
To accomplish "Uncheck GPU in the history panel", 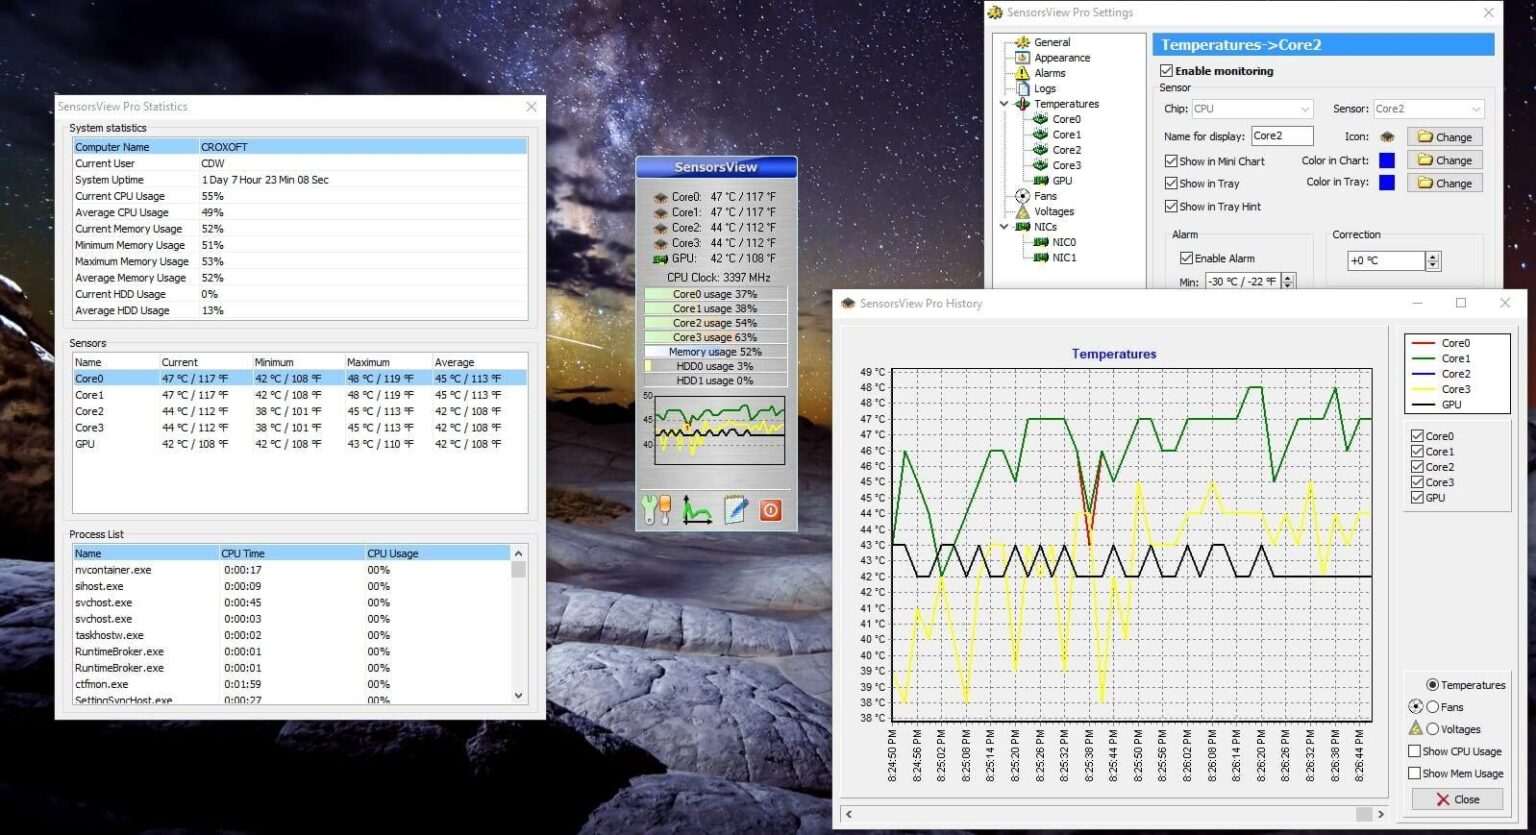I will point(1417,497).
